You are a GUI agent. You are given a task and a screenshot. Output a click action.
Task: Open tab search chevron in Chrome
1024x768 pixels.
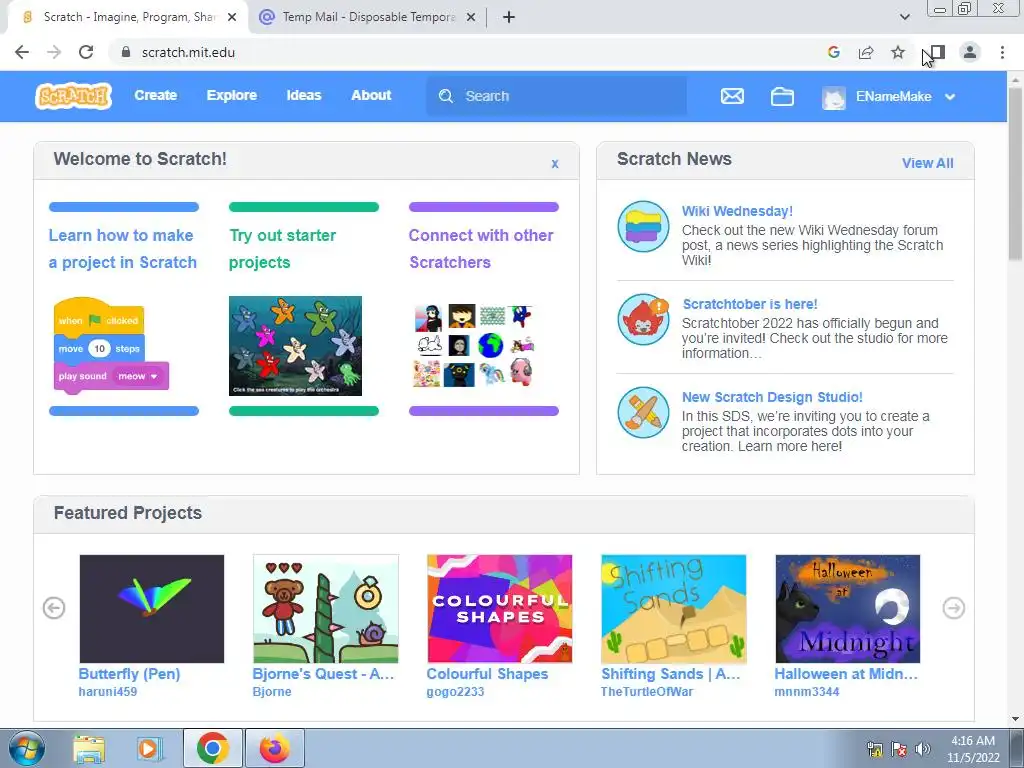pyautogui.click(x=904, y=17)
